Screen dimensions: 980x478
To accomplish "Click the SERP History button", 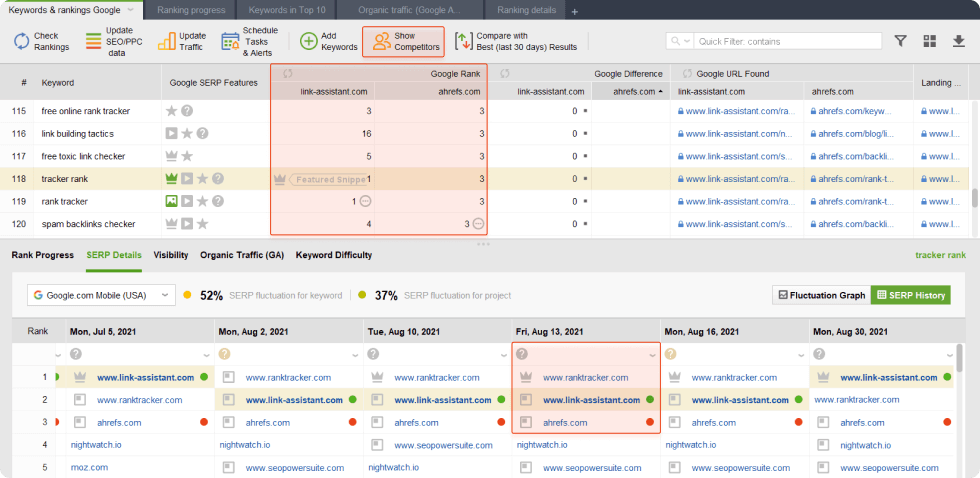I will coord(911,295).
